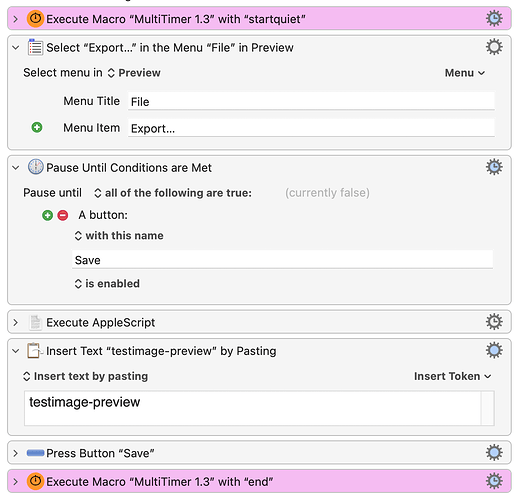The image size is (517, 500).
Task: Expand the Press Button Save action
Action: point(15,453)
